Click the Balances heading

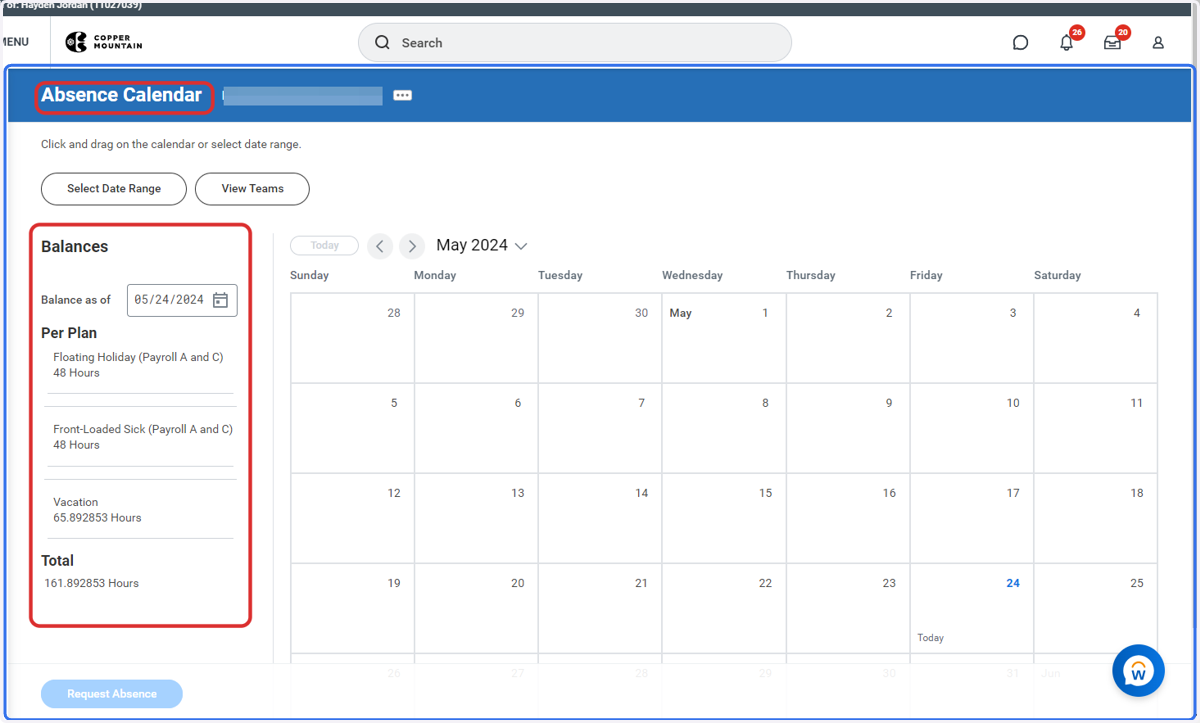pos(75,247)
